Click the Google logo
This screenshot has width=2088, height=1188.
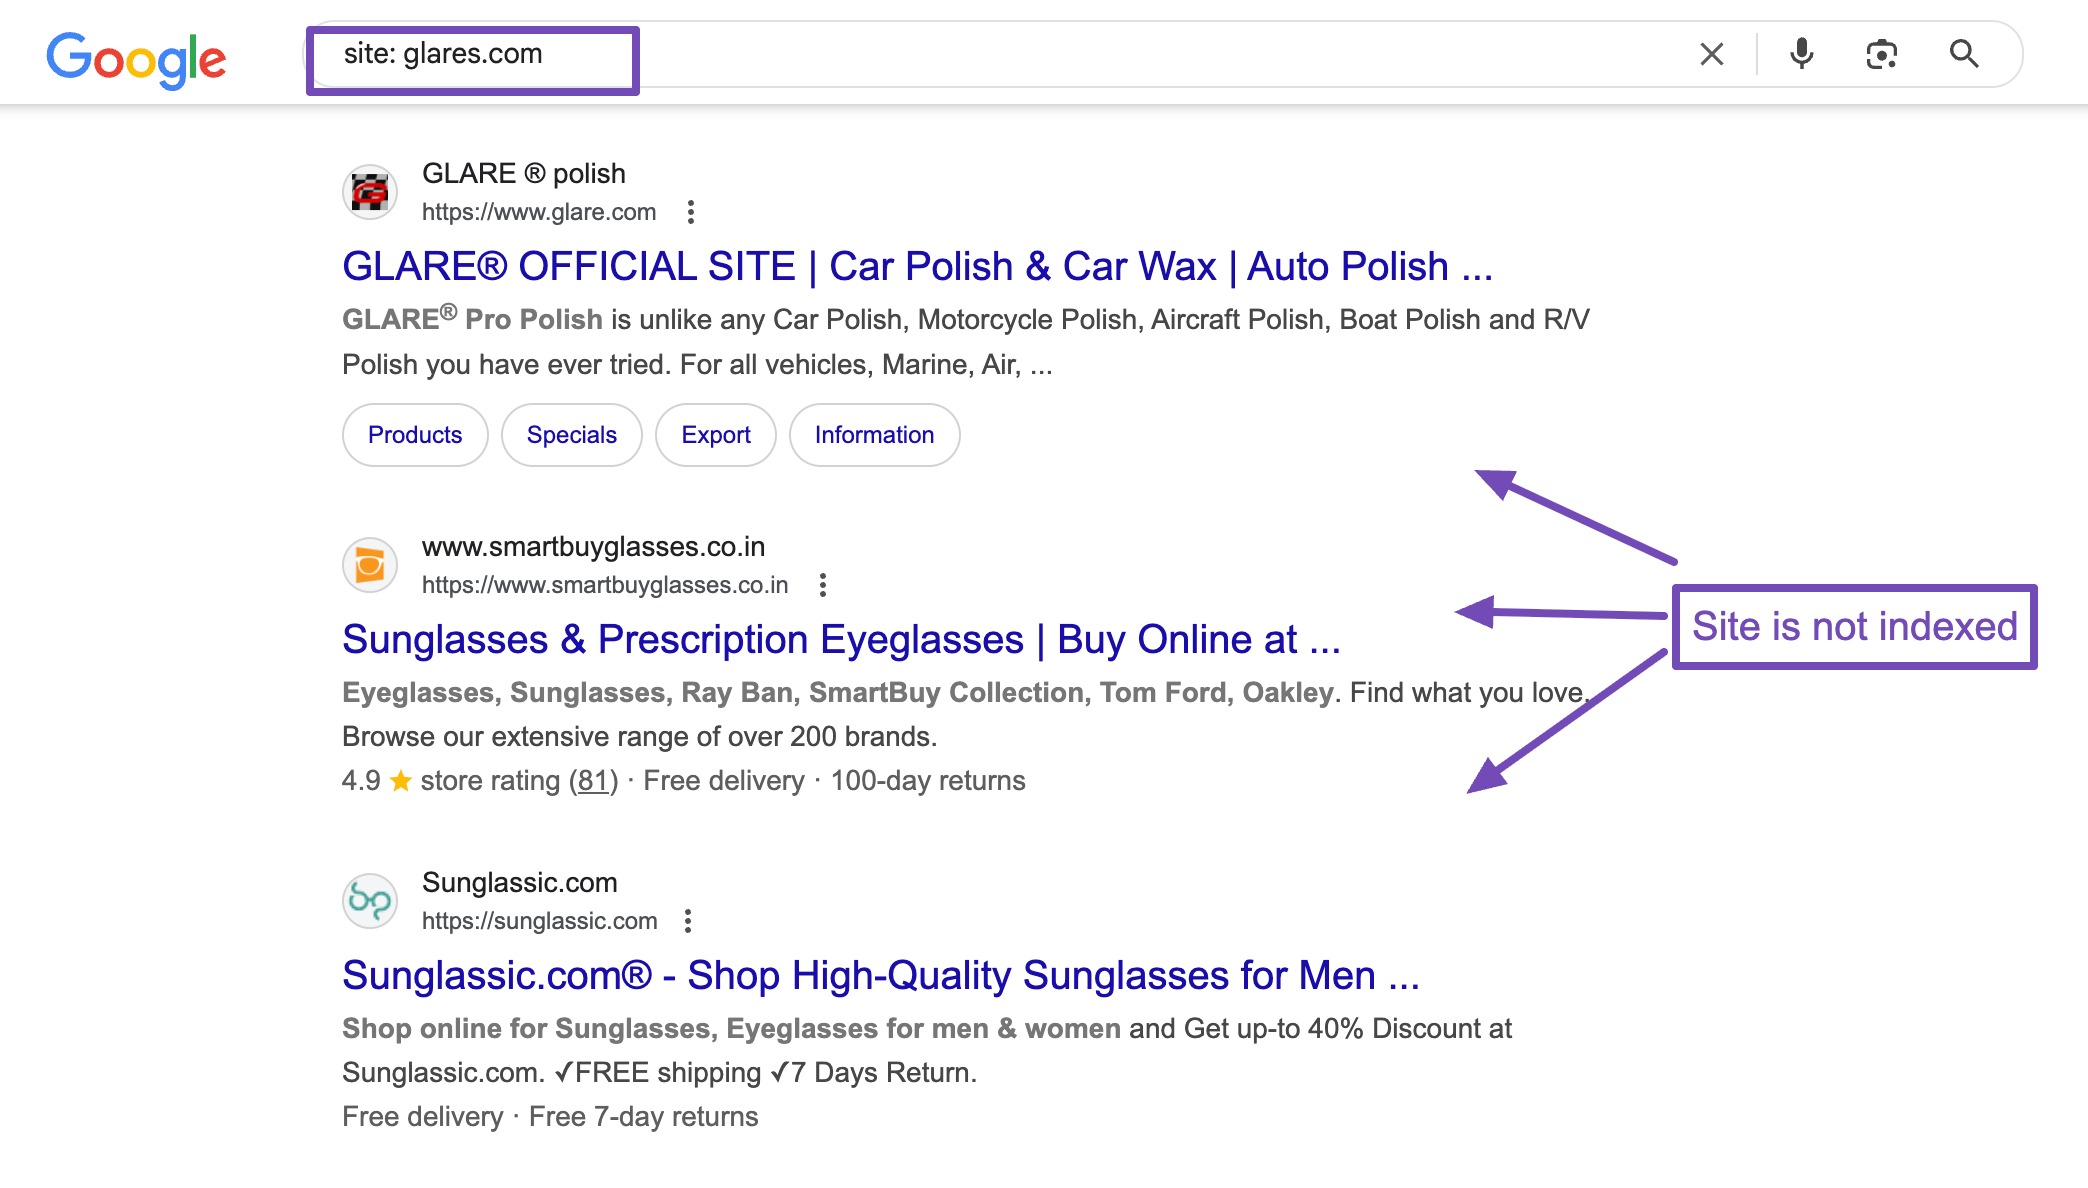coord(136,59)
